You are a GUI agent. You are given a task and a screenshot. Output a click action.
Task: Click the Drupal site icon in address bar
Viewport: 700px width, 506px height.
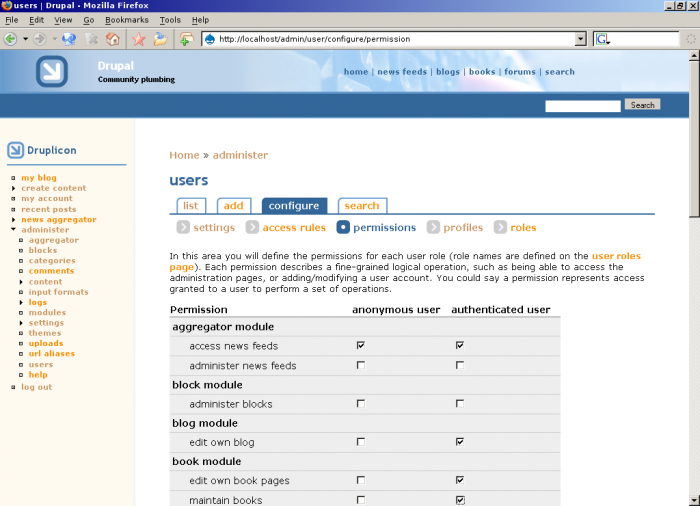209,39
